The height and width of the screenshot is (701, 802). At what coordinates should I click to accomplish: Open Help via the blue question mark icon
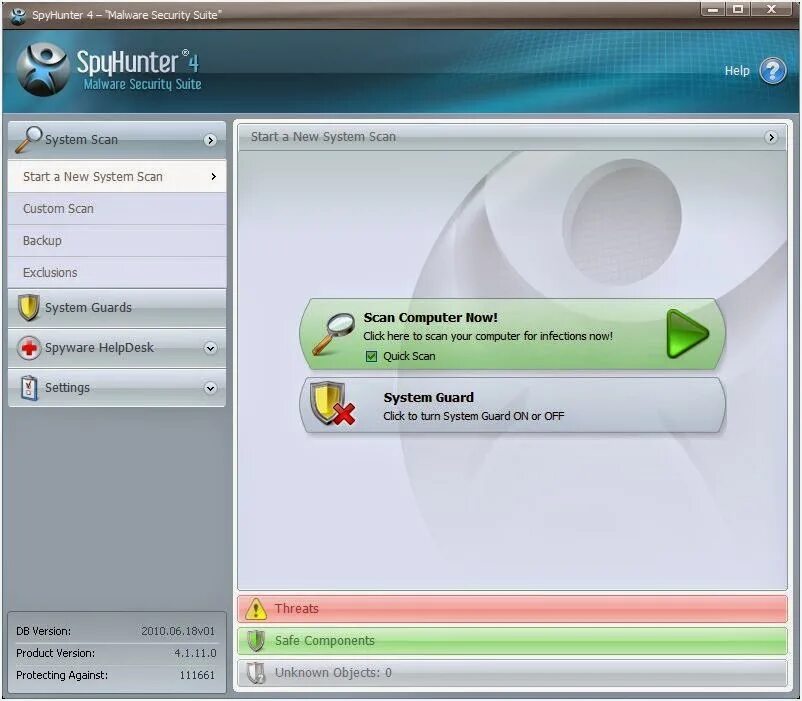click(772, 71)
